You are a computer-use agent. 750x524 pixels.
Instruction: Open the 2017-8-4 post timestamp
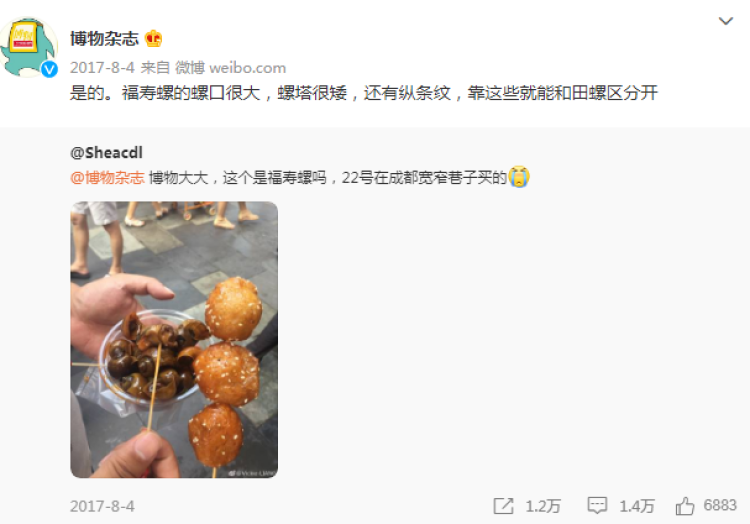(102, 67)
